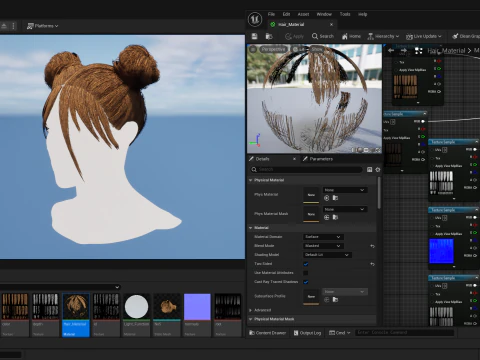480x360 pixels.
Task: Open the Phys Material Mask asset dropdown
Action: point(345,209)
